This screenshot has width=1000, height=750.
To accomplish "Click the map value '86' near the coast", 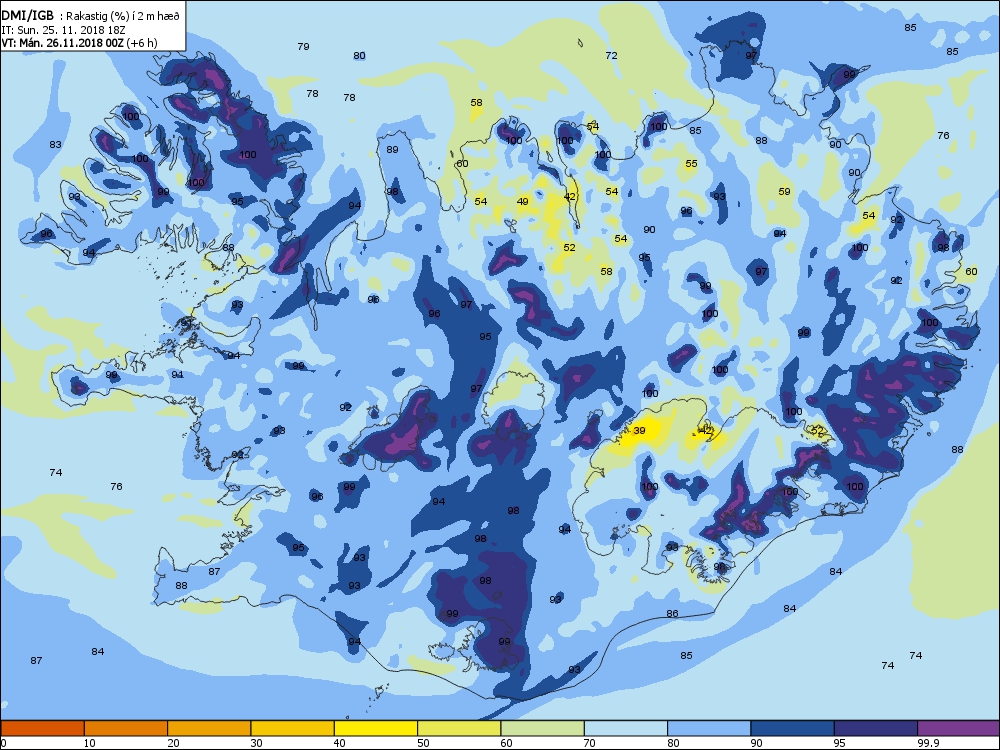I will (x=672, y=614).
